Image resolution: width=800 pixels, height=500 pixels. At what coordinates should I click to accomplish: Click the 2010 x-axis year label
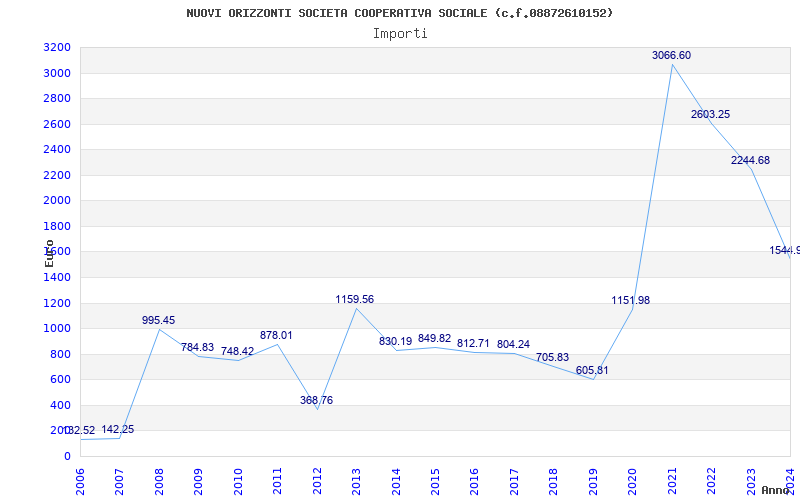(x=238, y=481)
